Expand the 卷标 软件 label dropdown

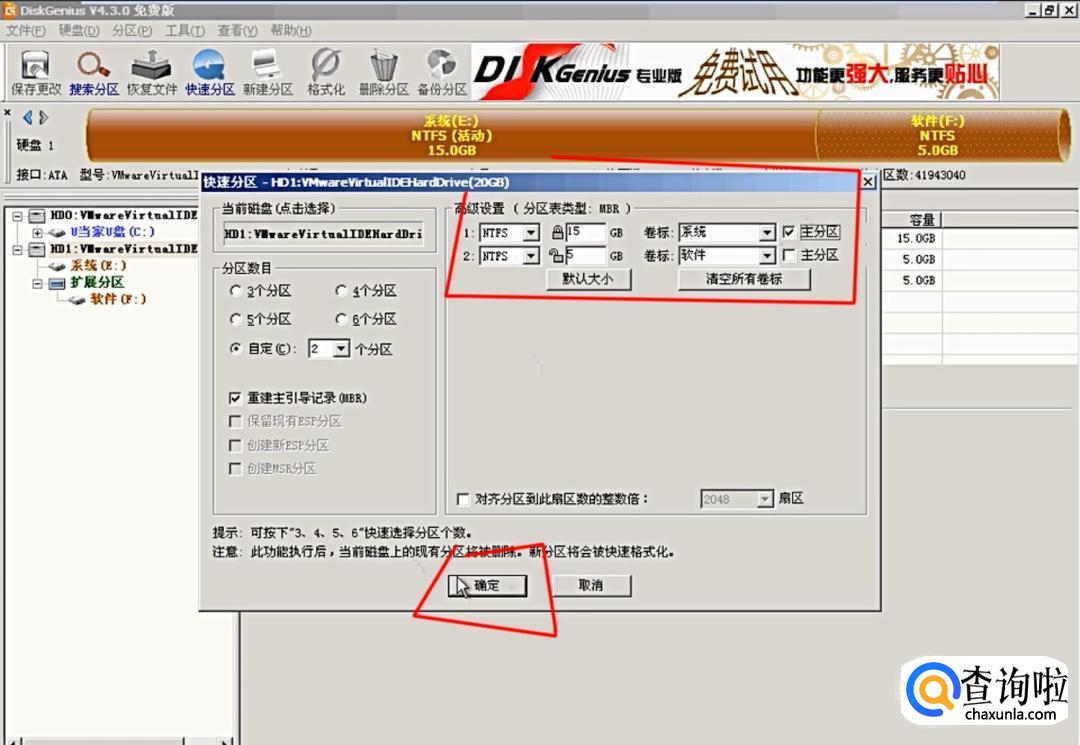pos(767,255)
